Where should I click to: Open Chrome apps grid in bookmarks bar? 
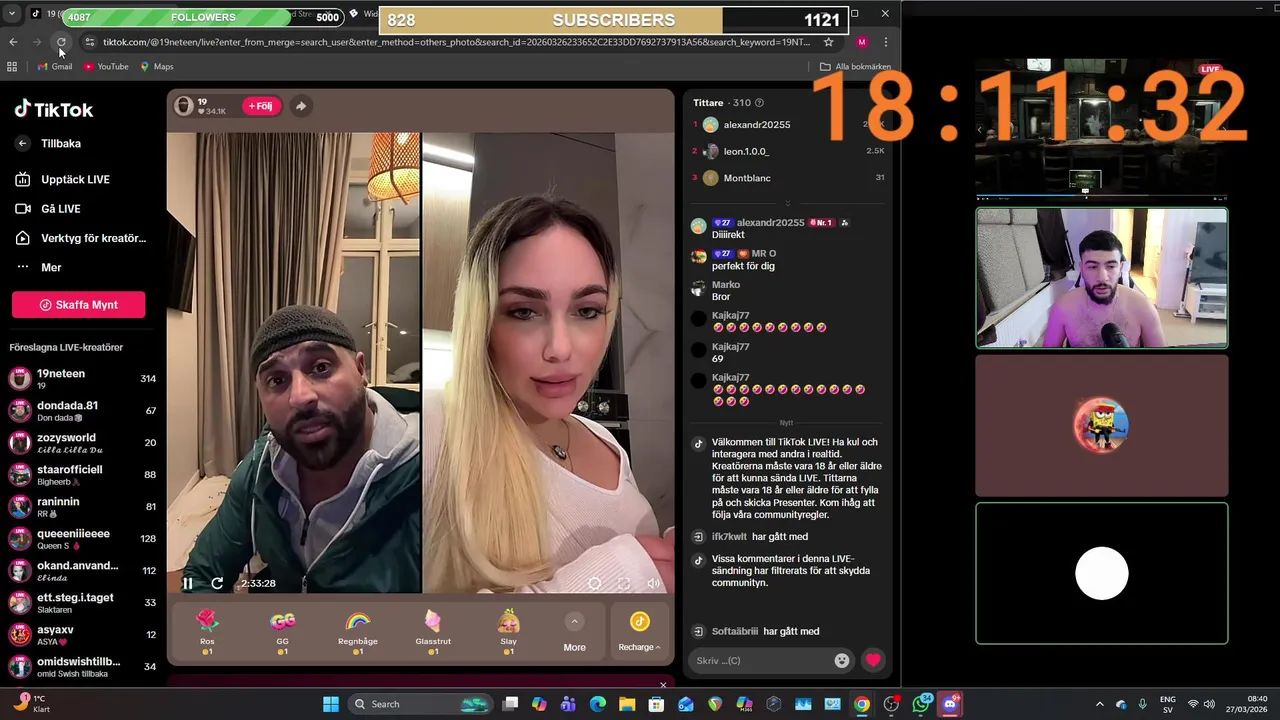tap(12, 67)
